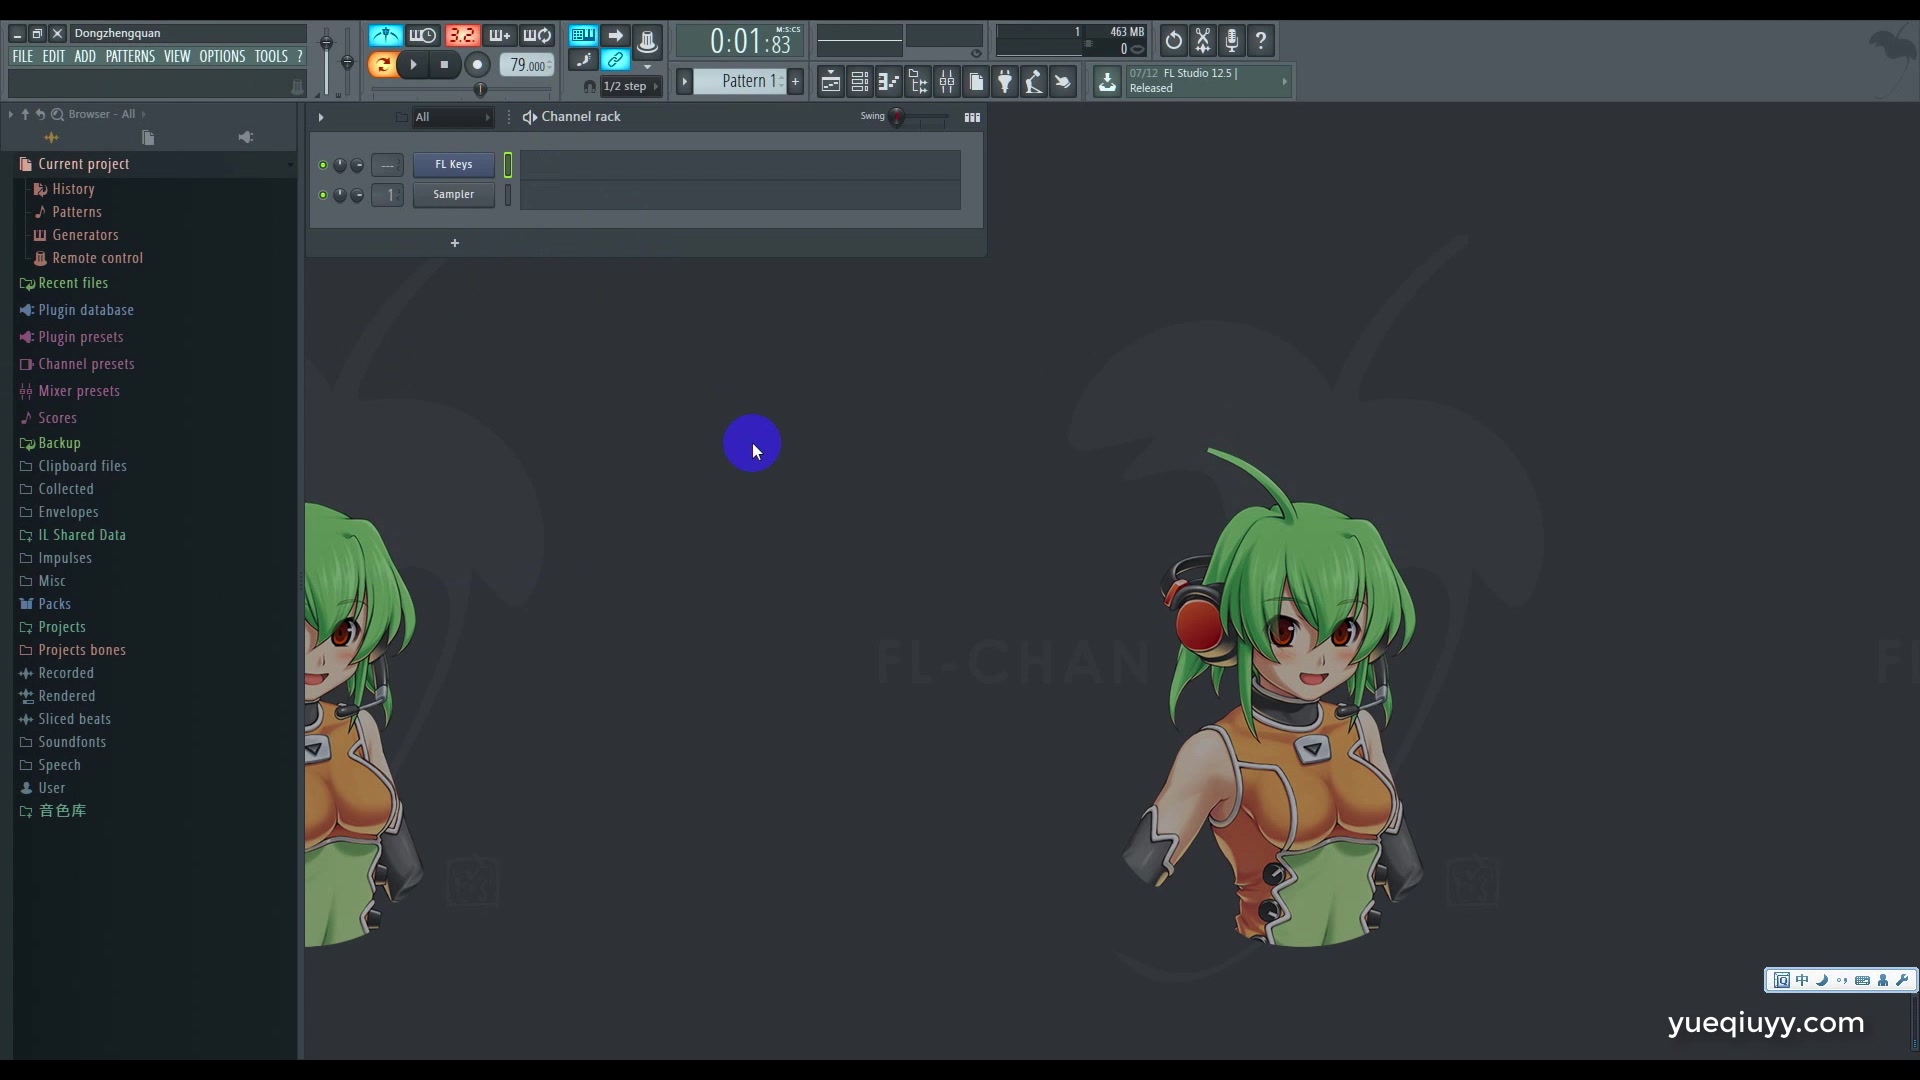
Task: Open the ADD menu in menu bar
Action: pos(84,57)
